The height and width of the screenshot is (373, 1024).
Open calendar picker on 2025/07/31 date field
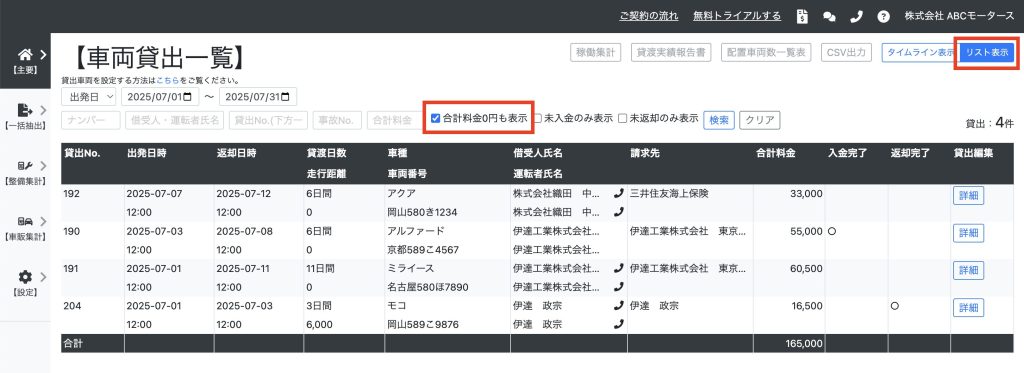tap(286, 97)
